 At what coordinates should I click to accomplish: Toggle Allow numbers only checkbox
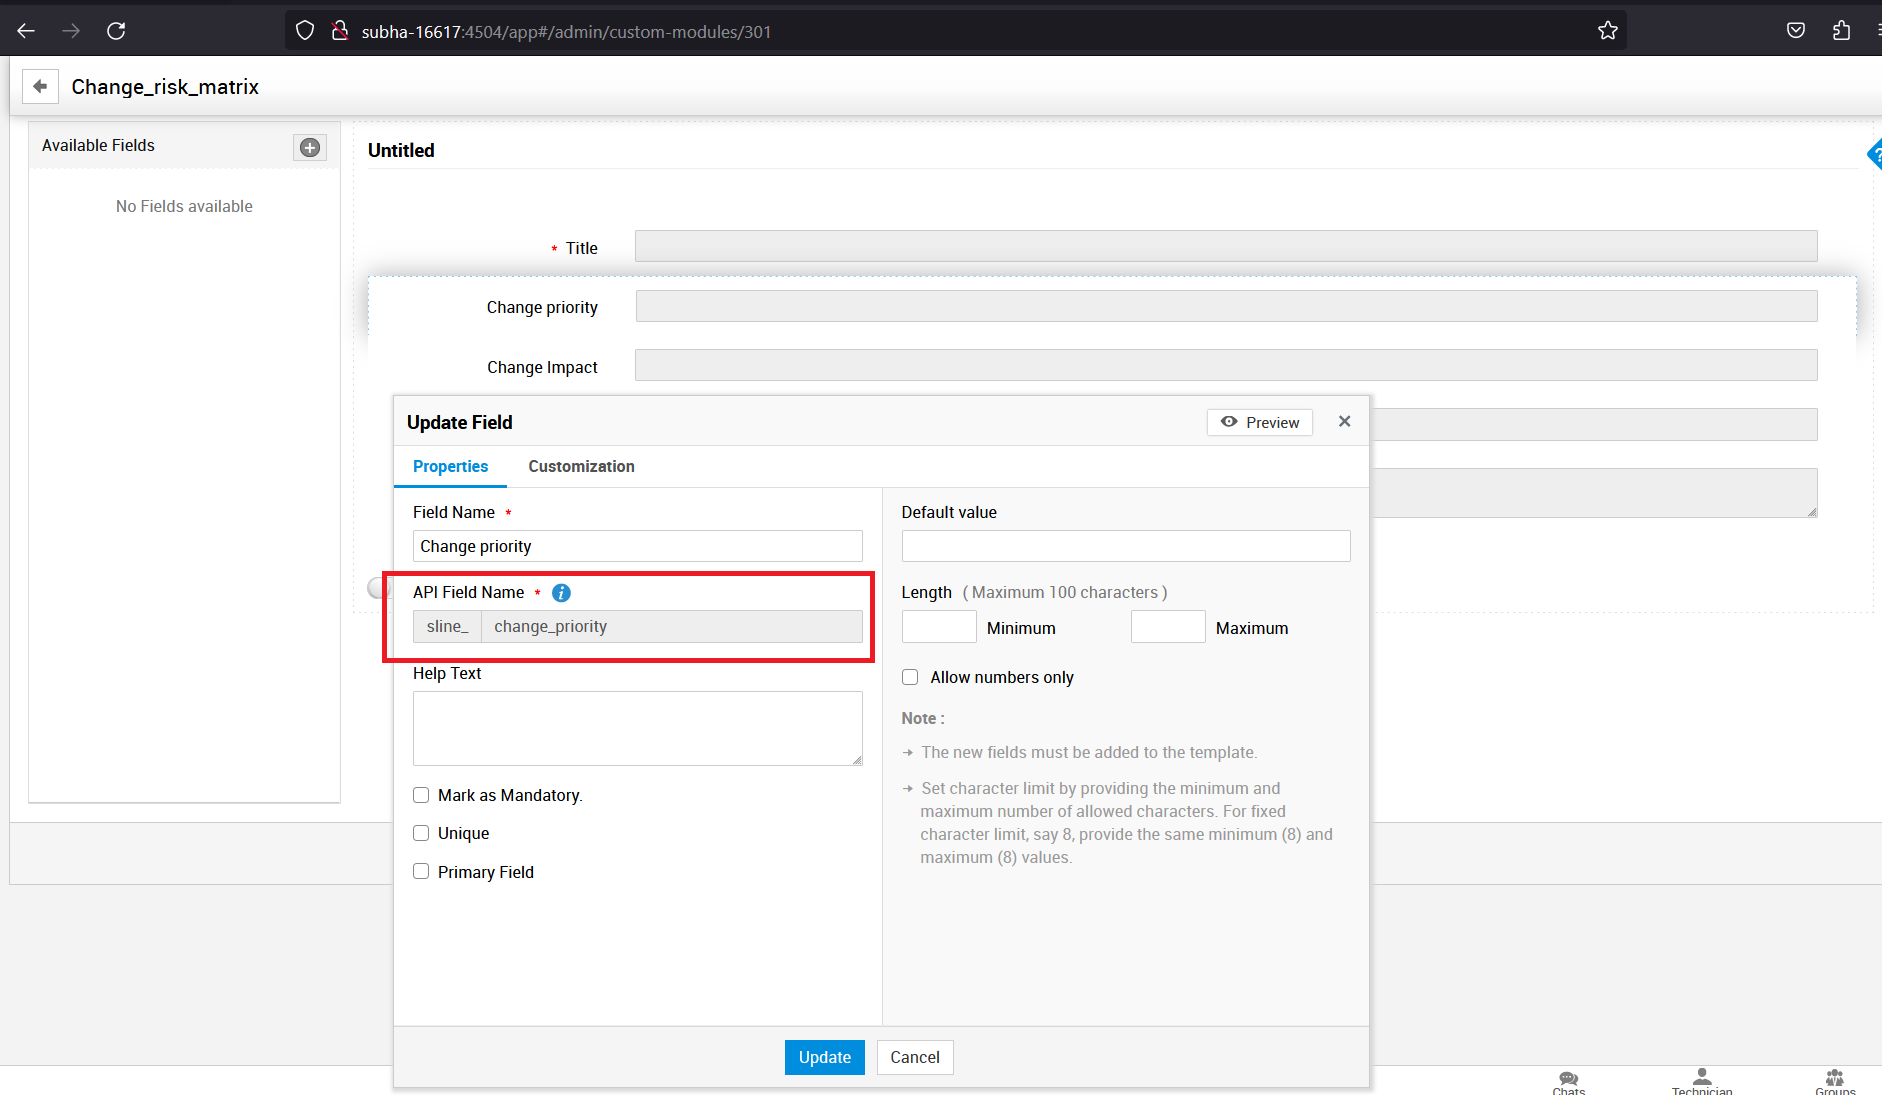pos(910,677)
